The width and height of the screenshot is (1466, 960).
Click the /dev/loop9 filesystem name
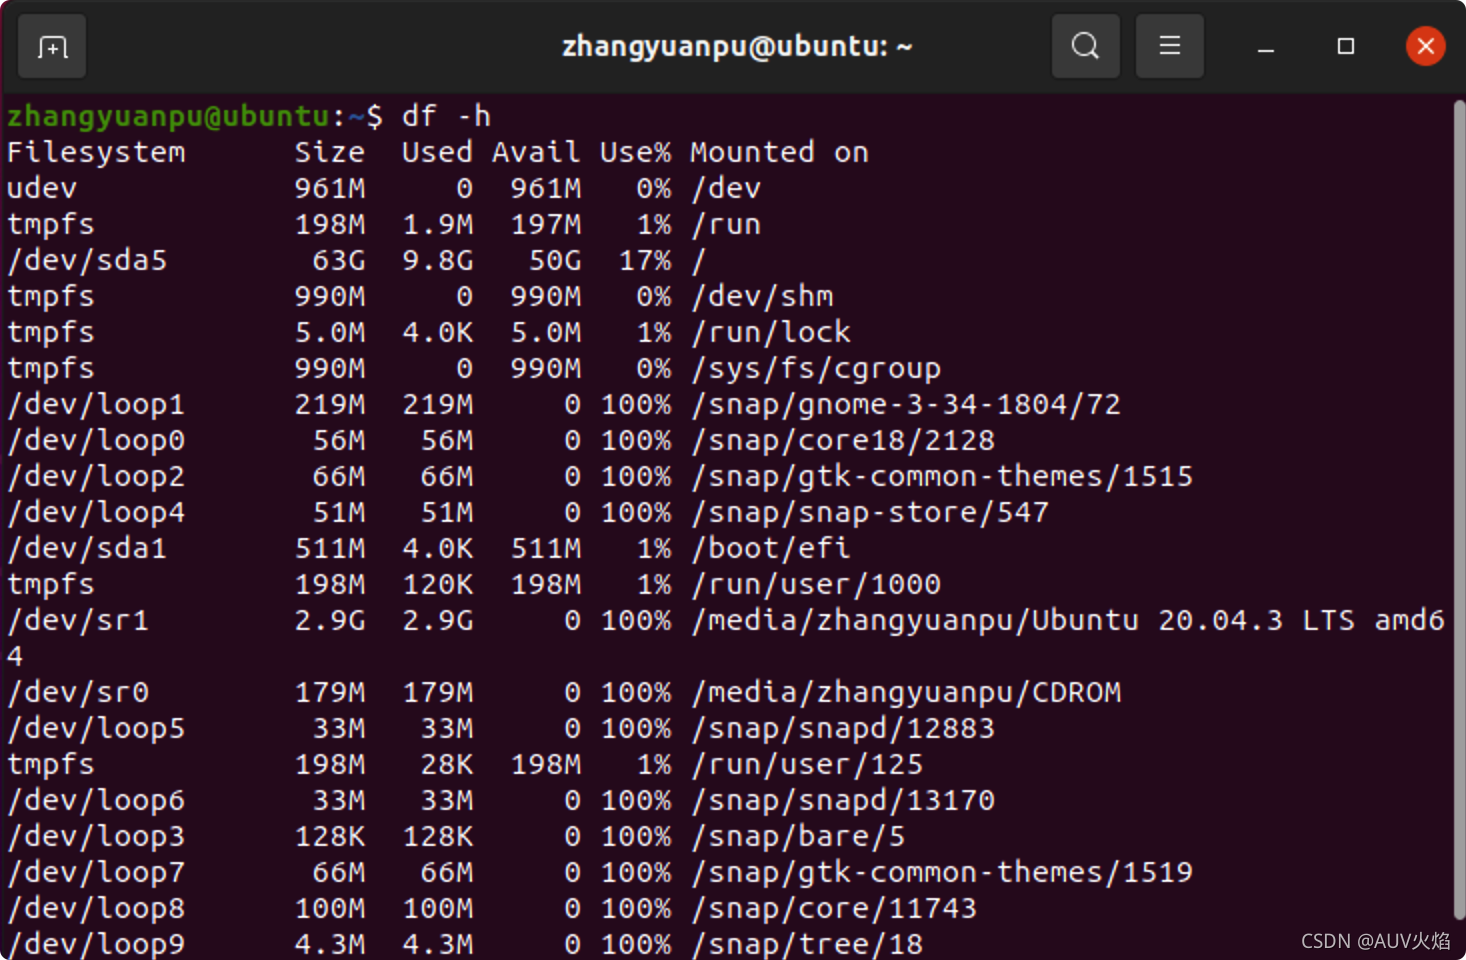96,944
